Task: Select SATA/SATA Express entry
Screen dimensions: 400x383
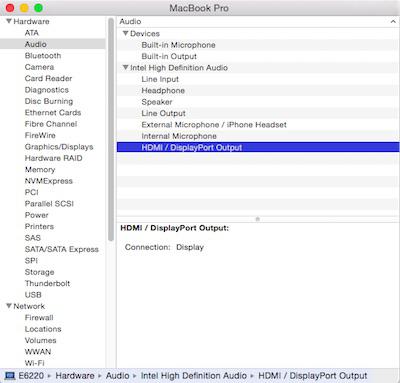Action: pos(62,249)
